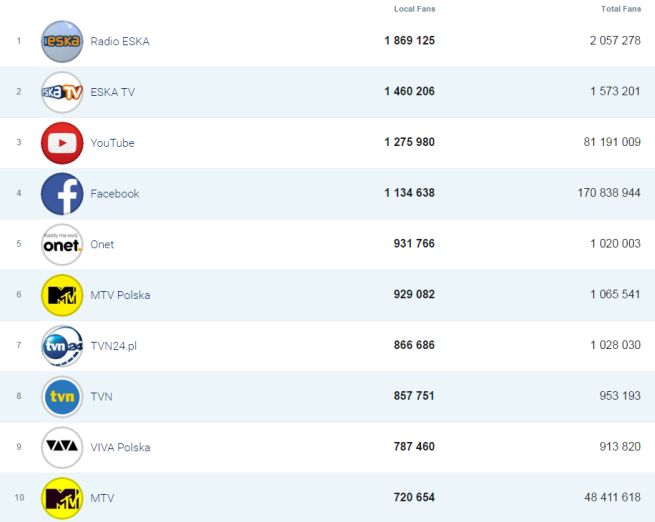
Task: Click the MTV logo in row ten
Action: 62,498
